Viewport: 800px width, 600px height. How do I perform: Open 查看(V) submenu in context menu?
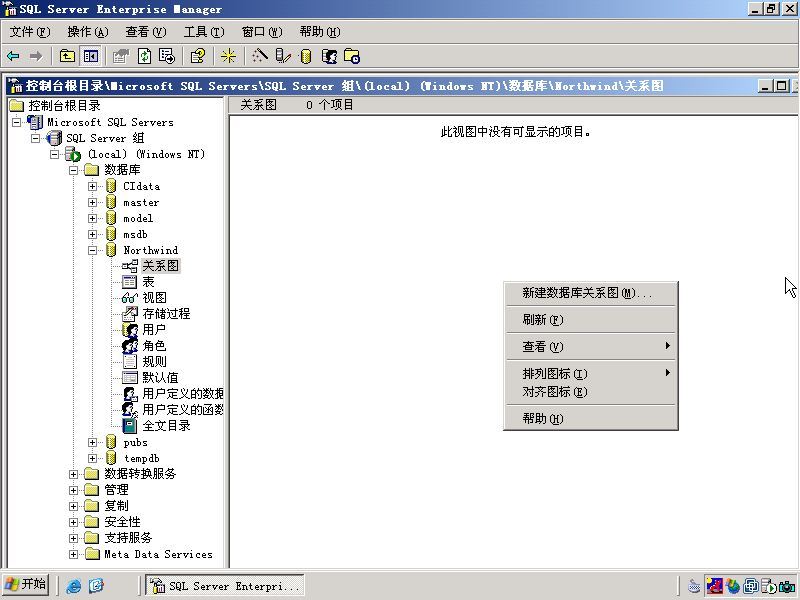[x=590, y=346]
